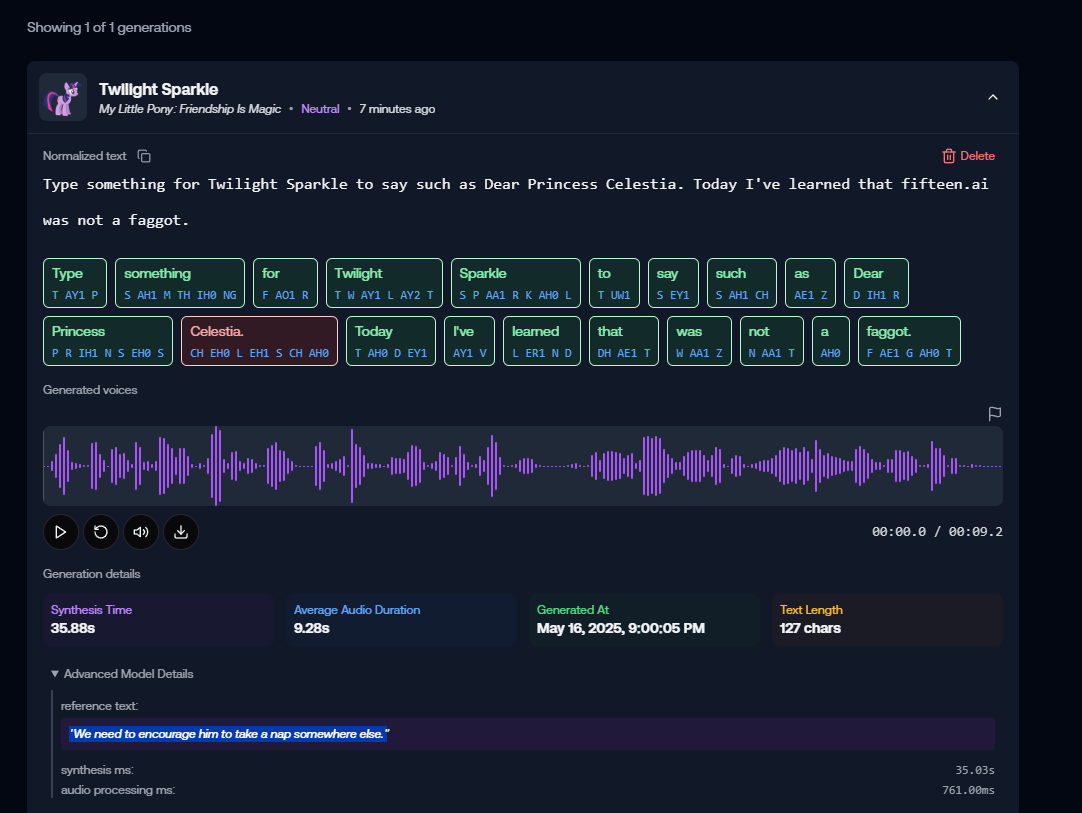The height and width of the screenshot is (813, 1082).
Task: Select the 'say' phoneme chip
Action: (673, 283)
